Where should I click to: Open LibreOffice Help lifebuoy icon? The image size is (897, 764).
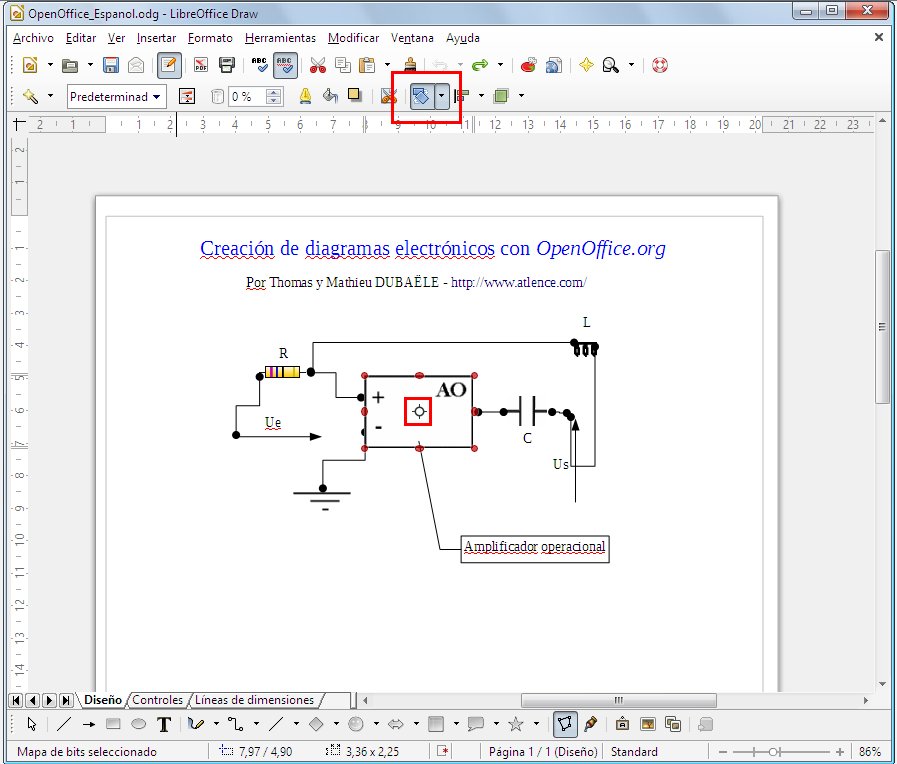pos(660,65)
